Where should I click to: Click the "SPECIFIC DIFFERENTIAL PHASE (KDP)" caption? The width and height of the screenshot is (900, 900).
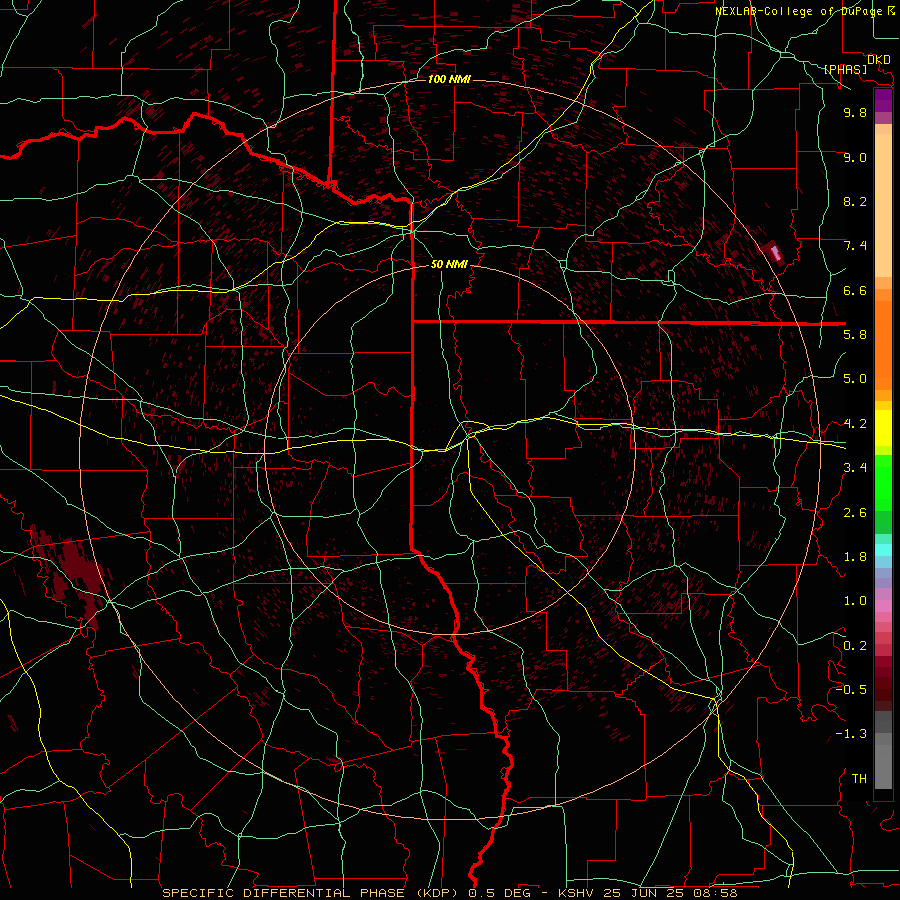tap(312, 893)
